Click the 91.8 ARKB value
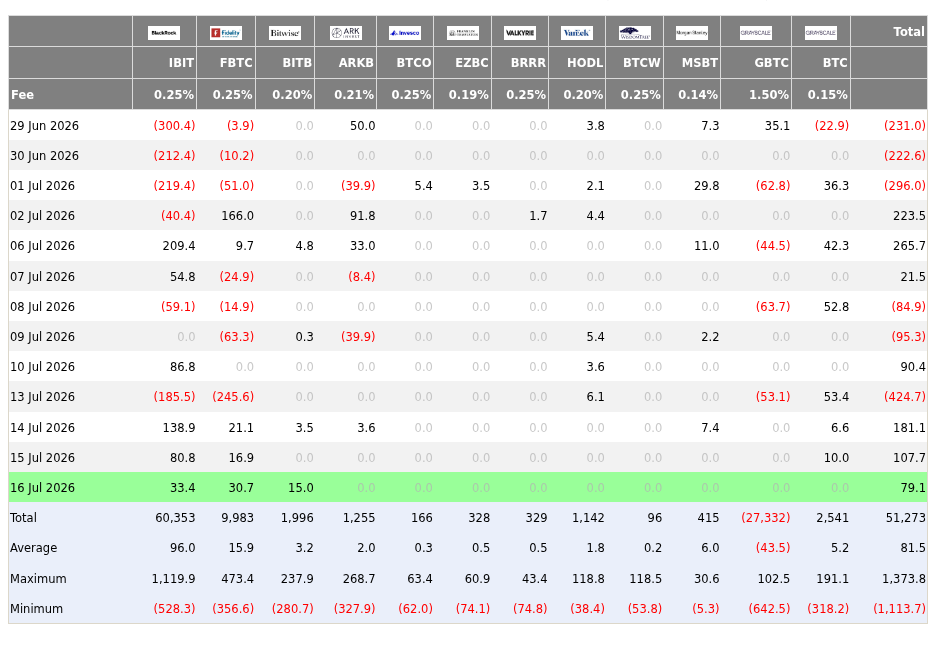The width and height of the screenshot is (944, 650). point(362,216)
